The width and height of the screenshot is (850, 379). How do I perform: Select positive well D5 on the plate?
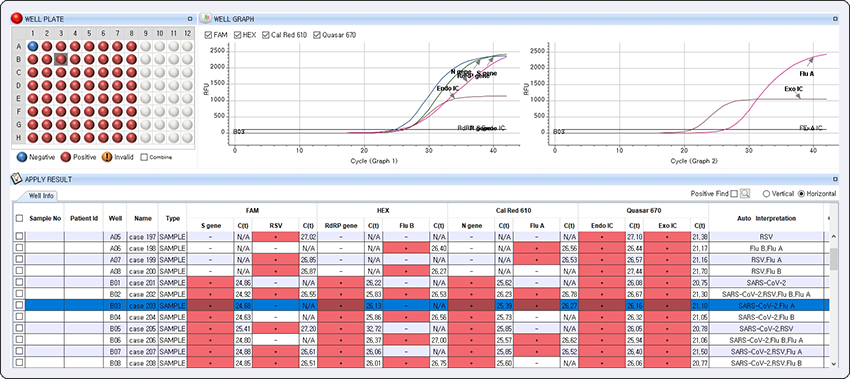click(89, 85)
